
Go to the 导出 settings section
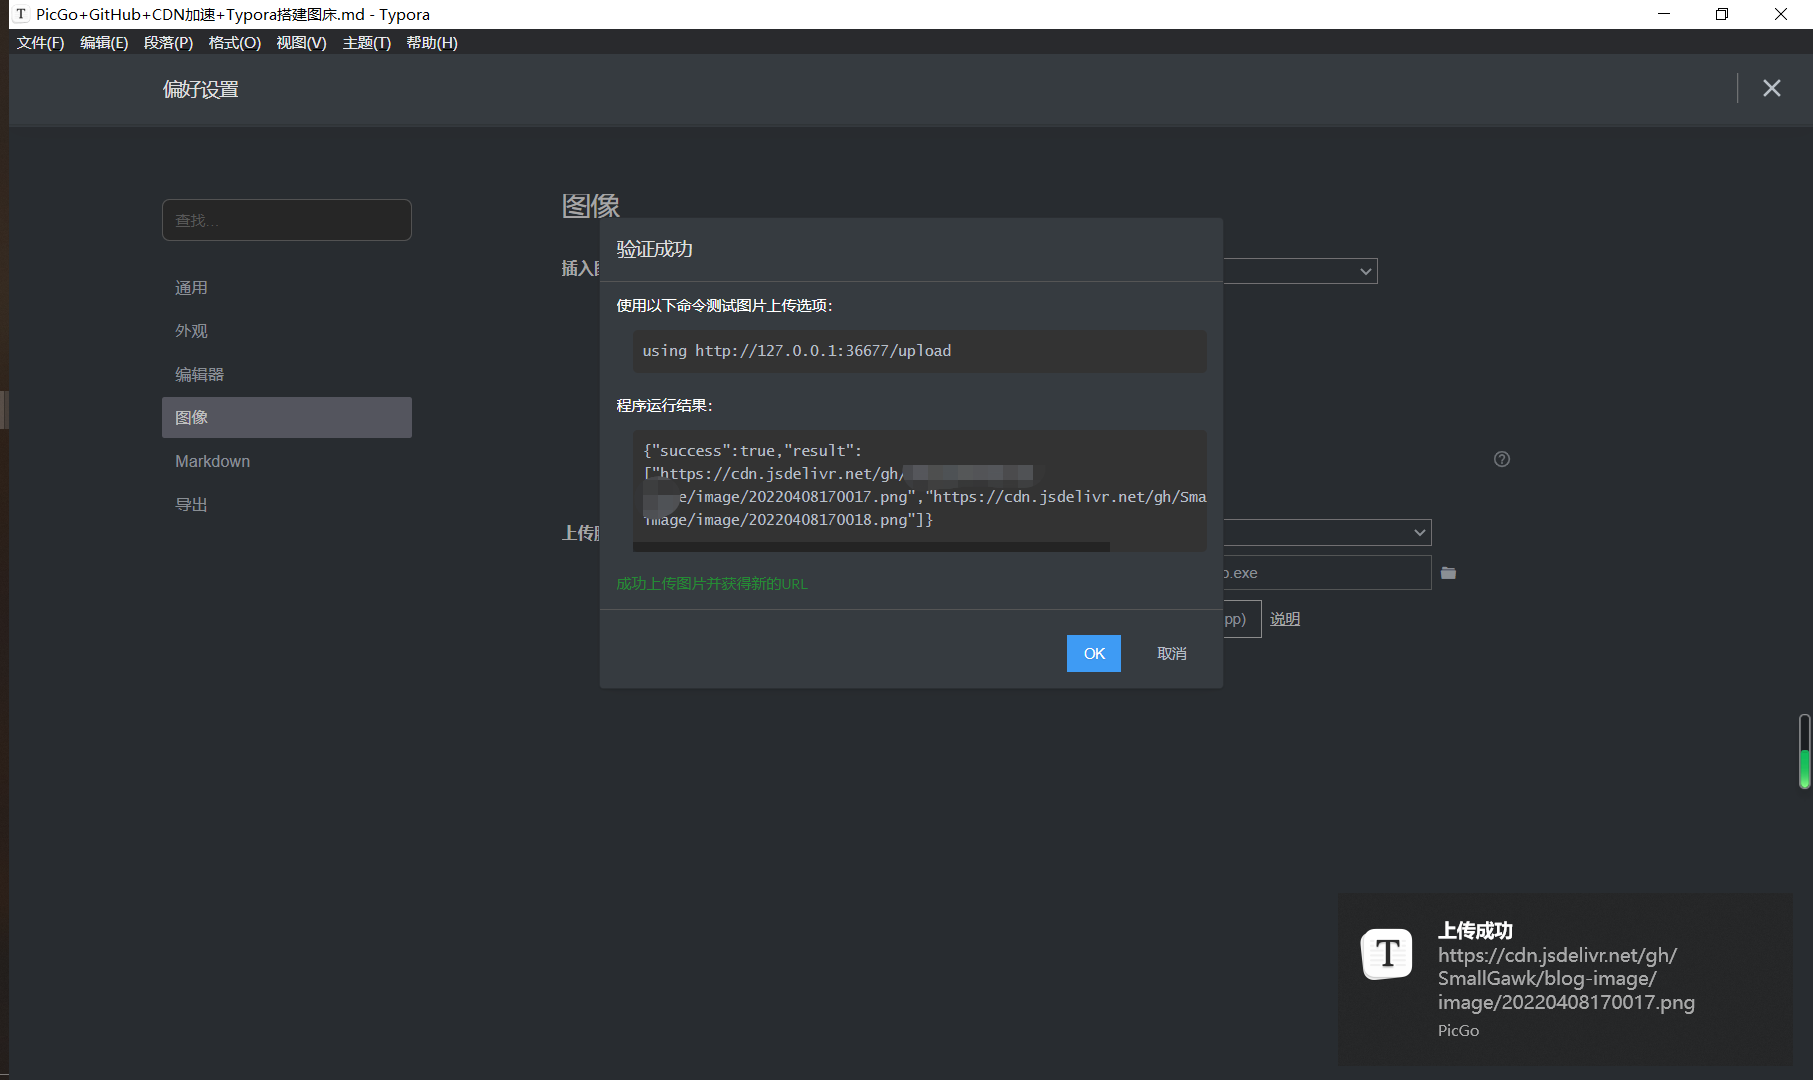pos(190,504)
